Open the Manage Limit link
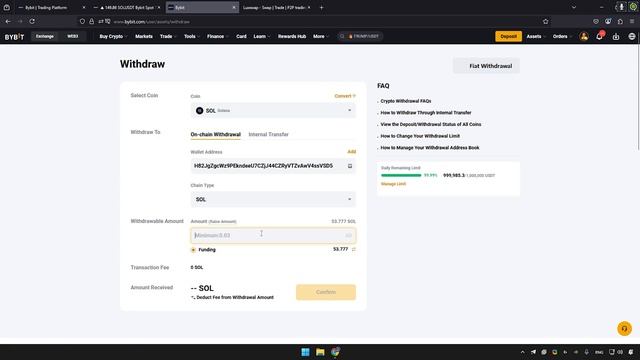The height and width of the screenshot is (360, 640). pyautogui.click(x=393, y=184)
